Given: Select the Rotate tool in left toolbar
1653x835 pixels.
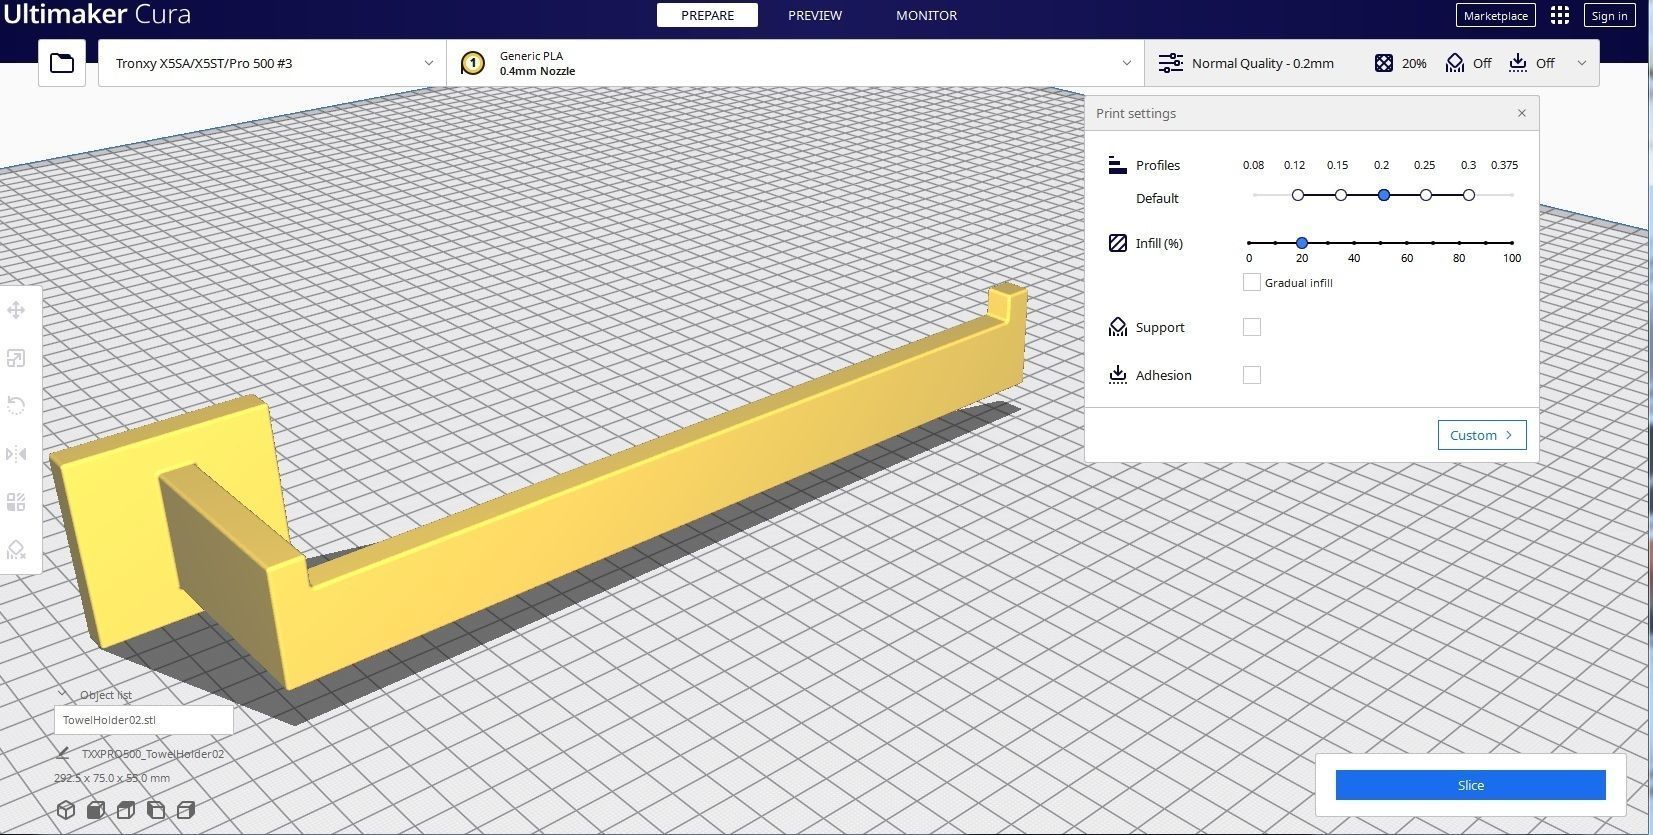Looking at the screenshot, I should click(x=16, y=405).
